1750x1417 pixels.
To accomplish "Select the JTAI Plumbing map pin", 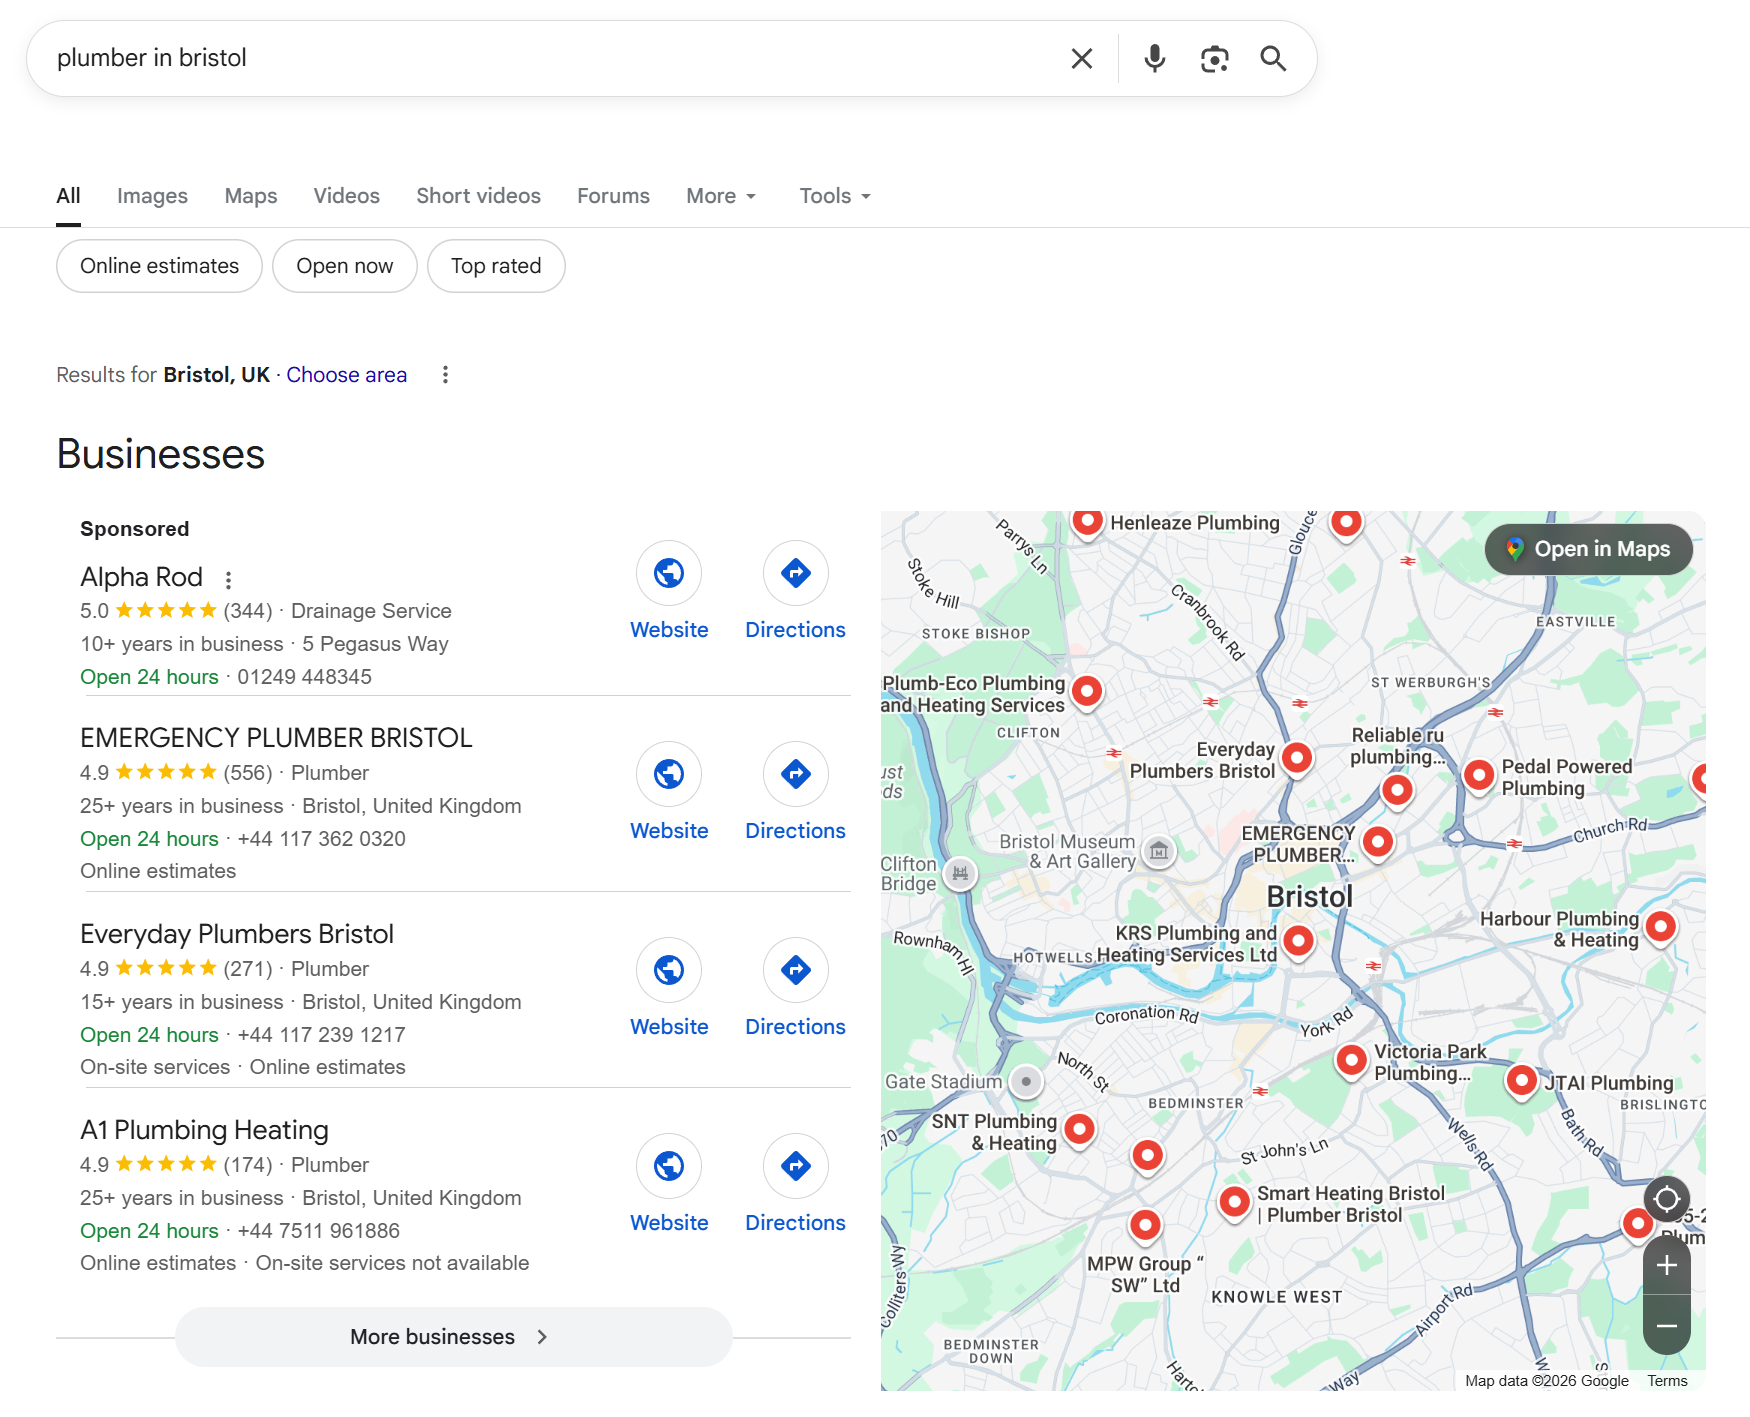I will click(1521, 1081).
